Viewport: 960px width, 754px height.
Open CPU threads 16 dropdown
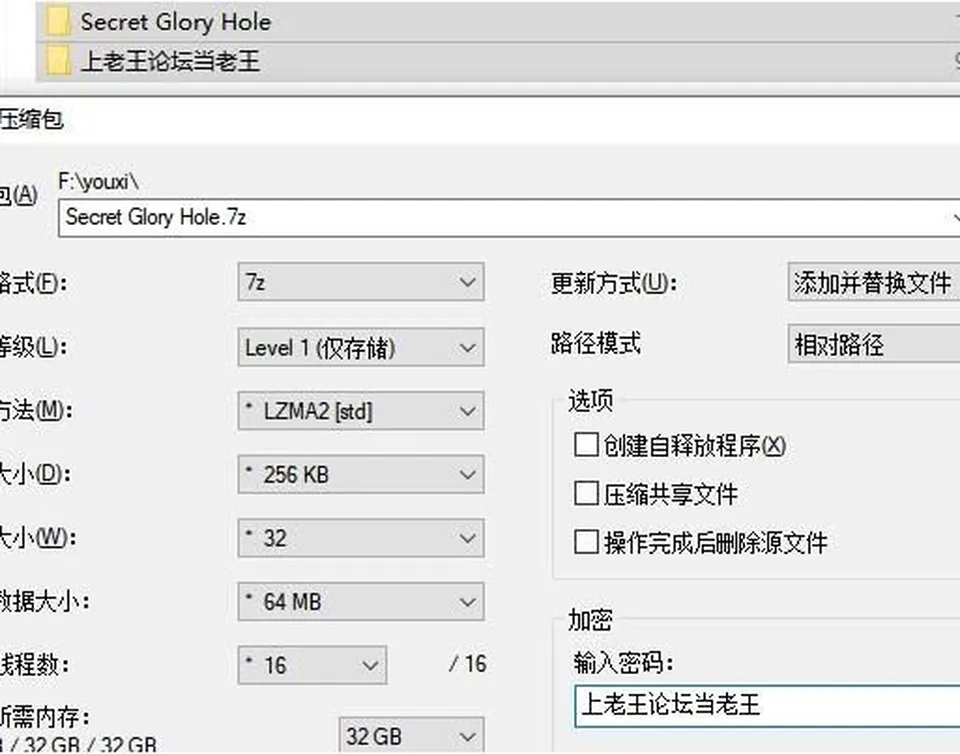(x=312, y=665)
